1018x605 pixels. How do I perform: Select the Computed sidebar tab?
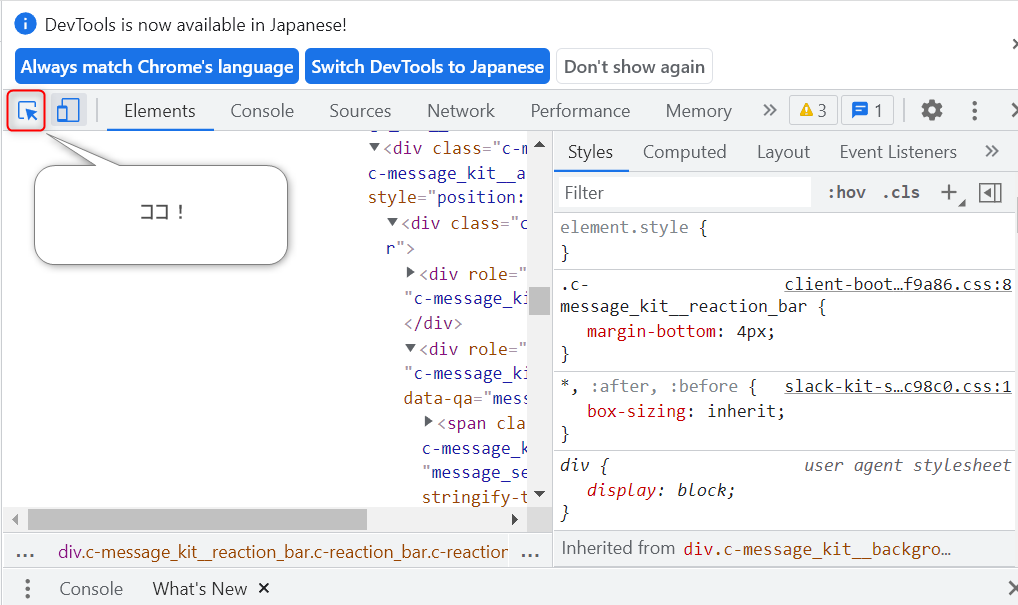[x=684, y=152]
